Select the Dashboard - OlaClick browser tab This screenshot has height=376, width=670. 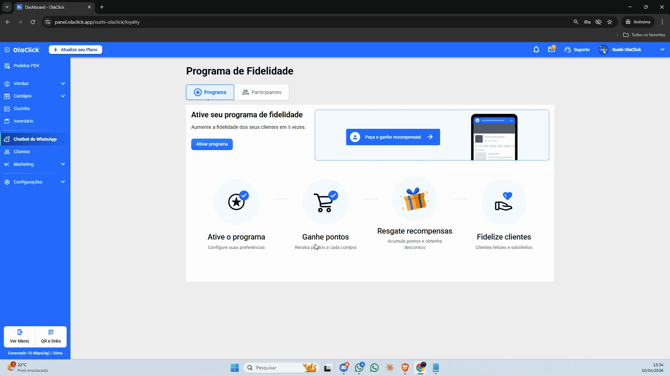click(53, 7)
